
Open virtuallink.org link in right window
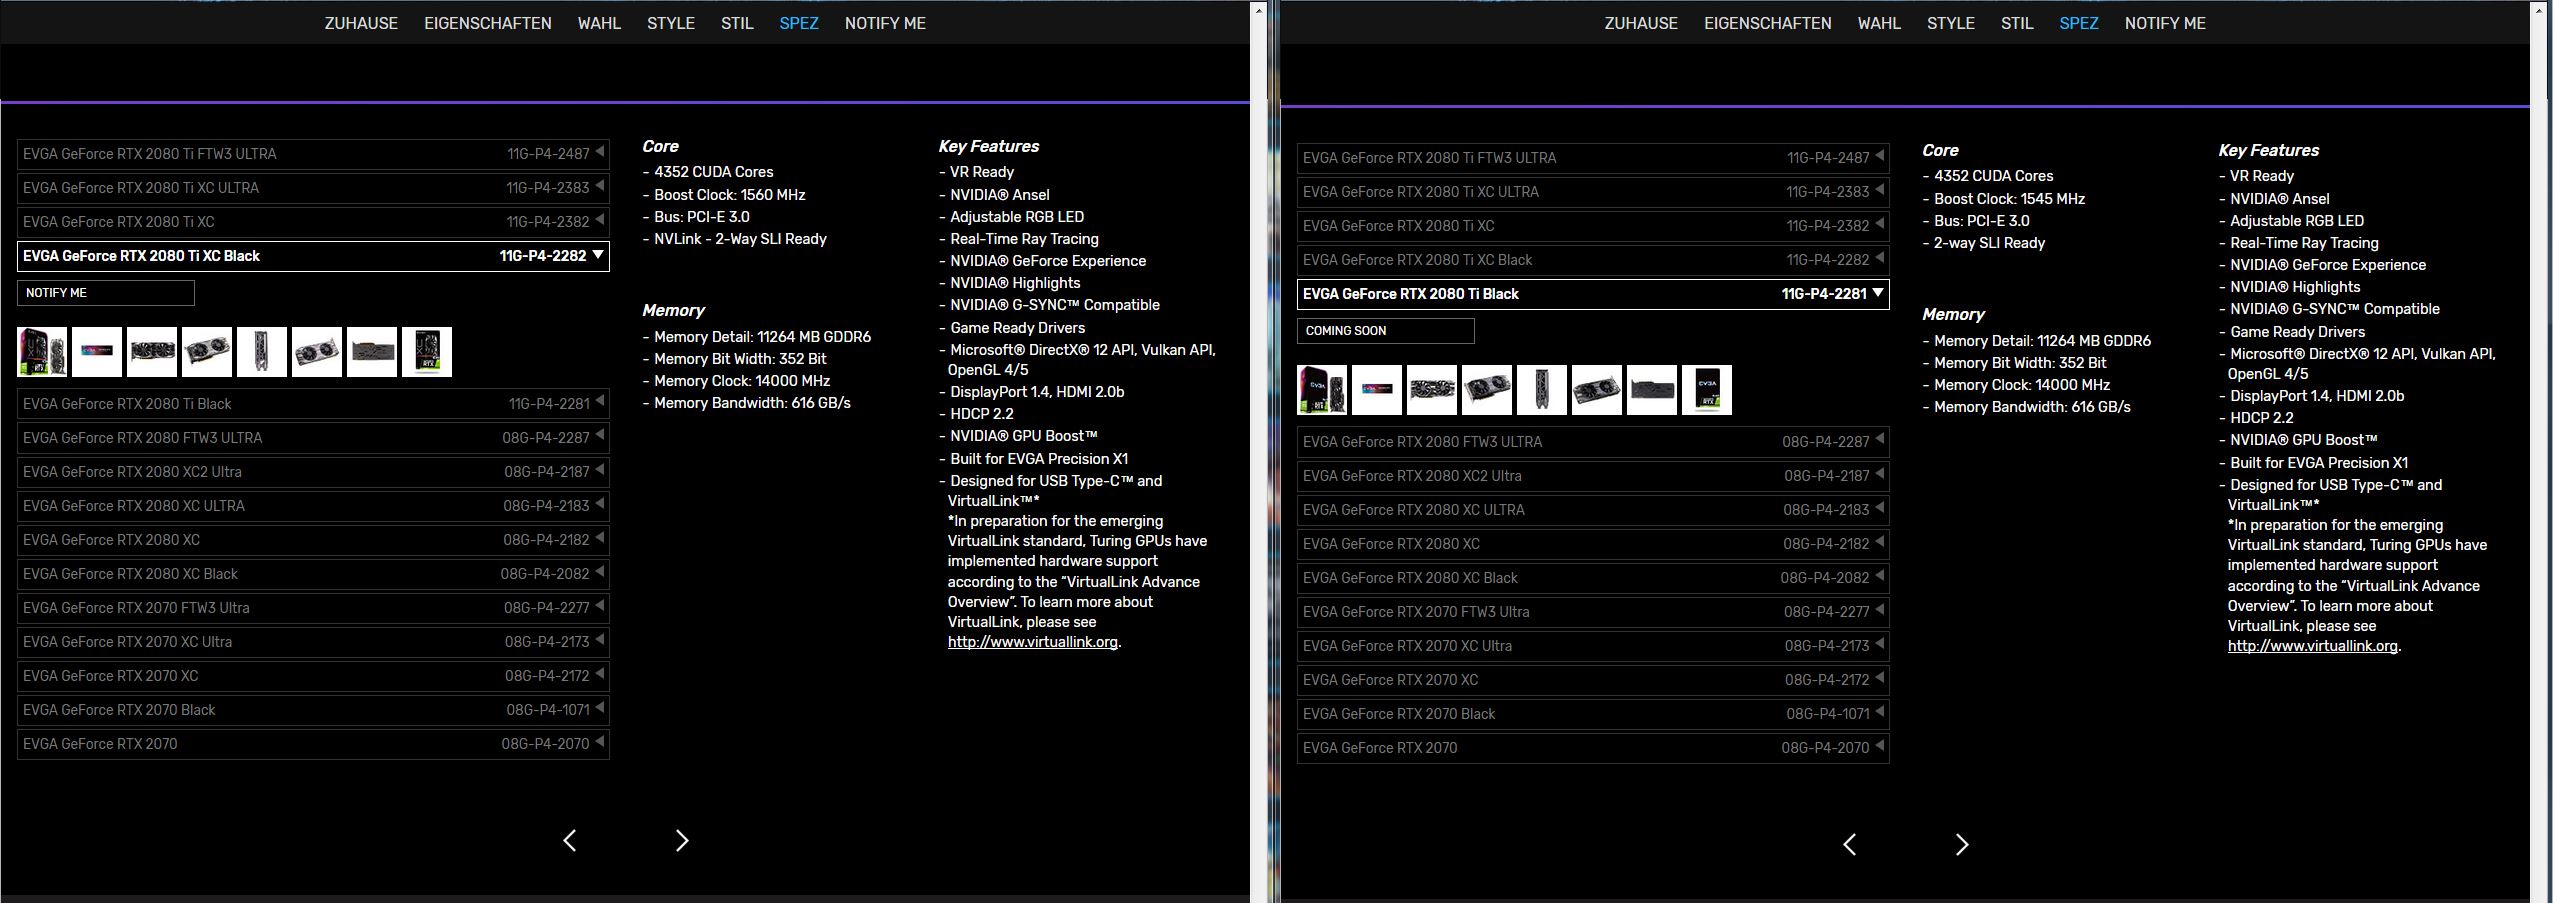(2312, 646)
